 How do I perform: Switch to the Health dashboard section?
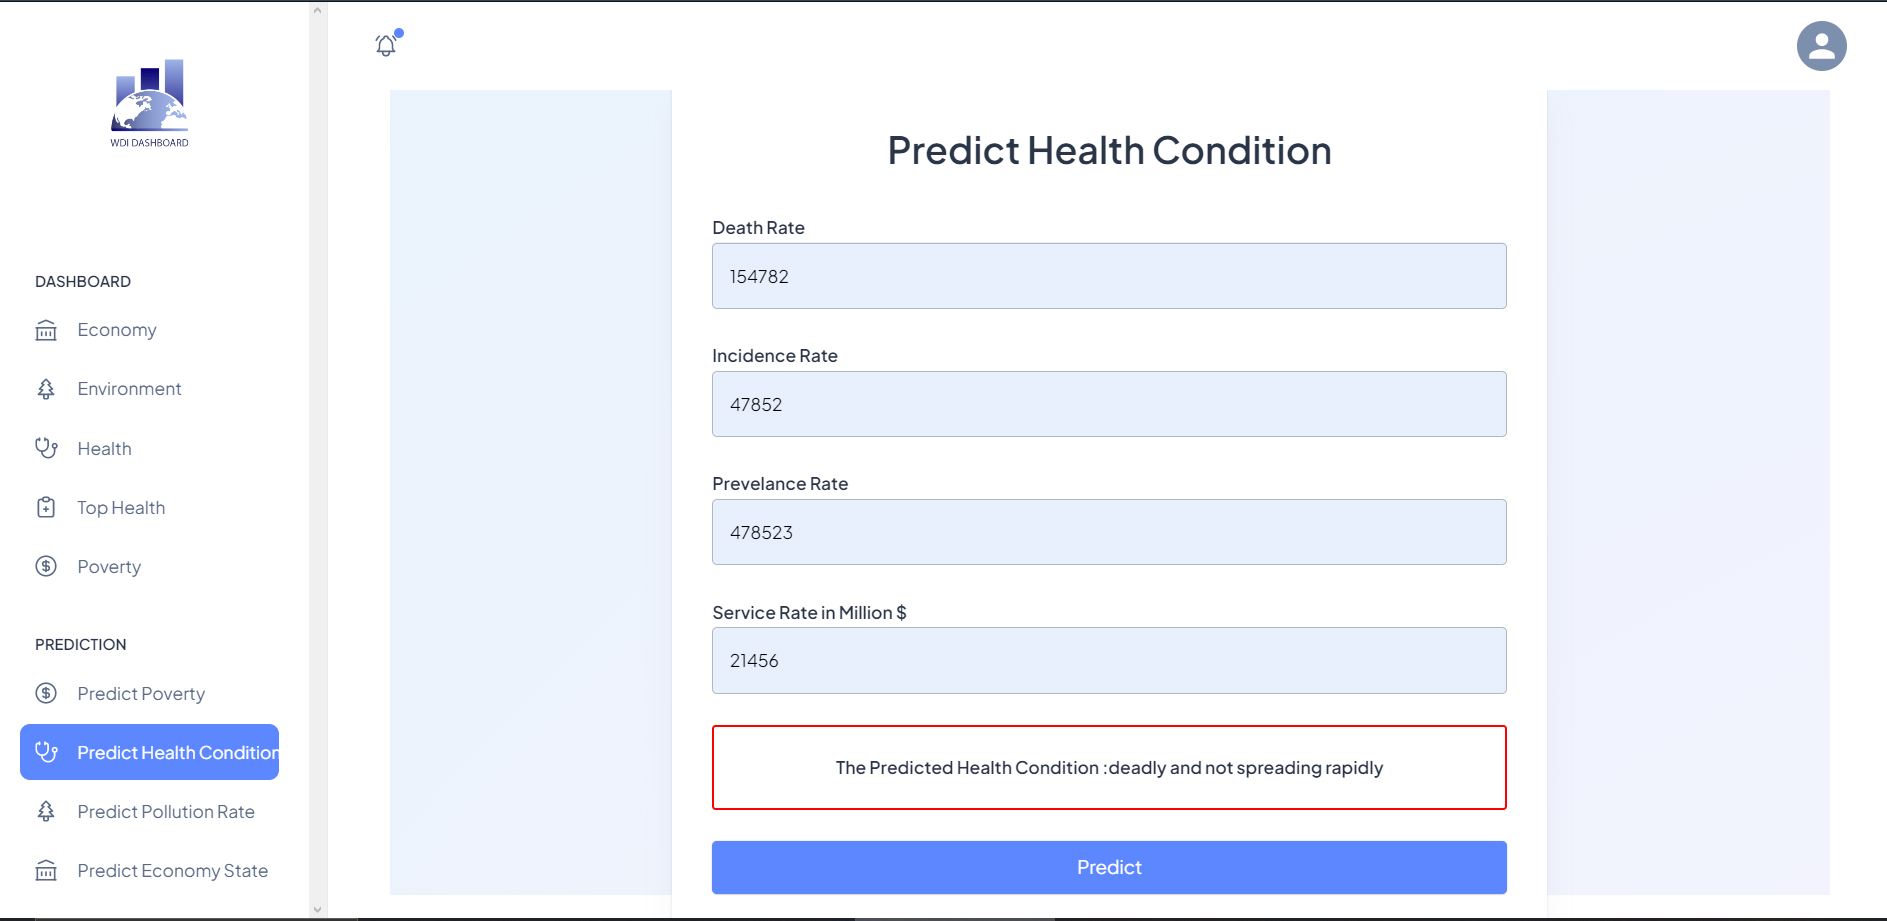pos(104,448)
